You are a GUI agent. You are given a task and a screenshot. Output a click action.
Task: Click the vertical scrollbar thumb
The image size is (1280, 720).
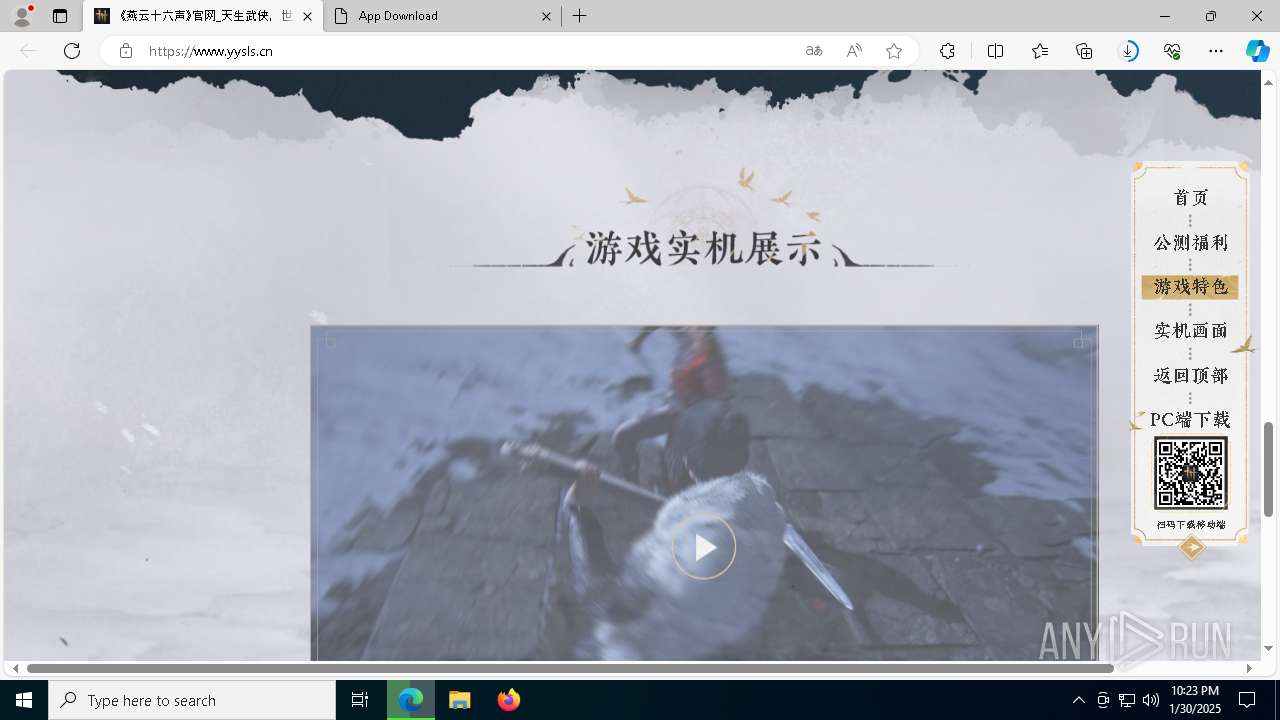point(1268,469)
